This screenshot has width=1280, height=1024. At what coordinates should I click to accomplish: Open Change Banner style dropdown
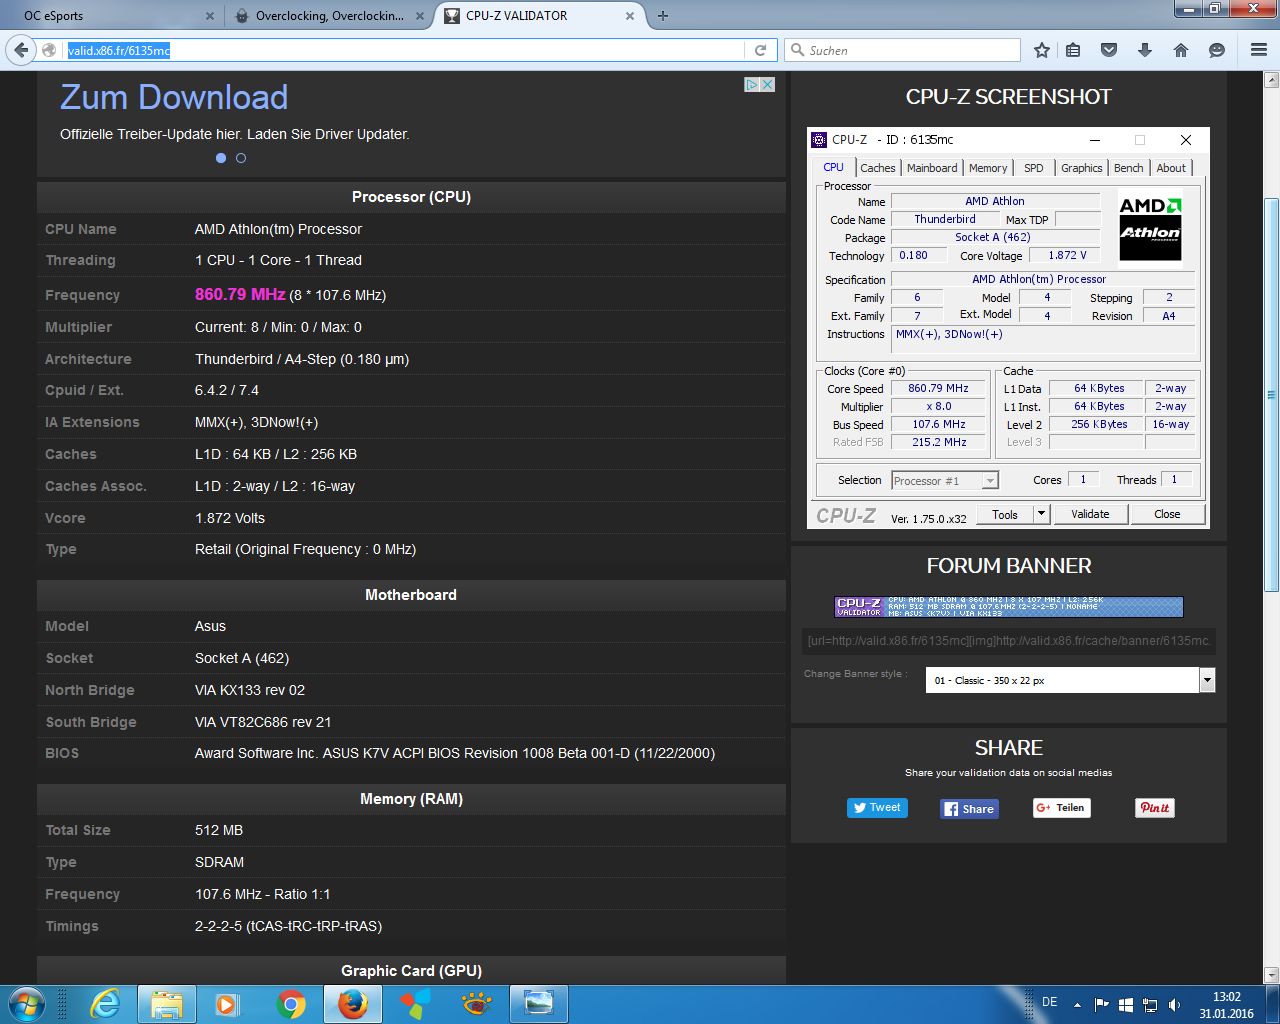[x=1070, y=680]
